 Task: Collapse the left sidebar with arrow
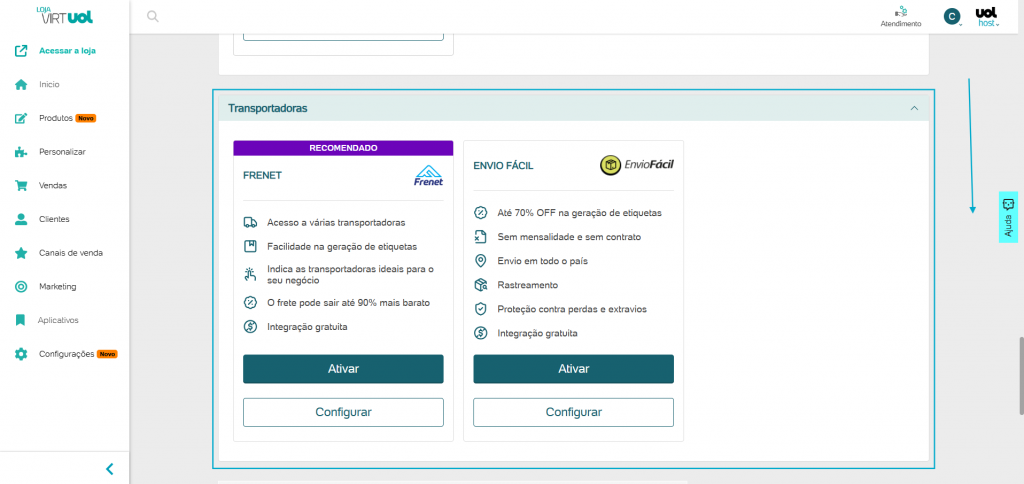109,468
